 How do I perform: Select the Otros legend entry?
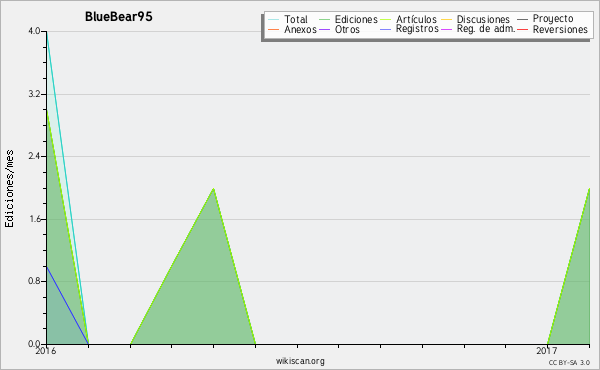point(339,29)
